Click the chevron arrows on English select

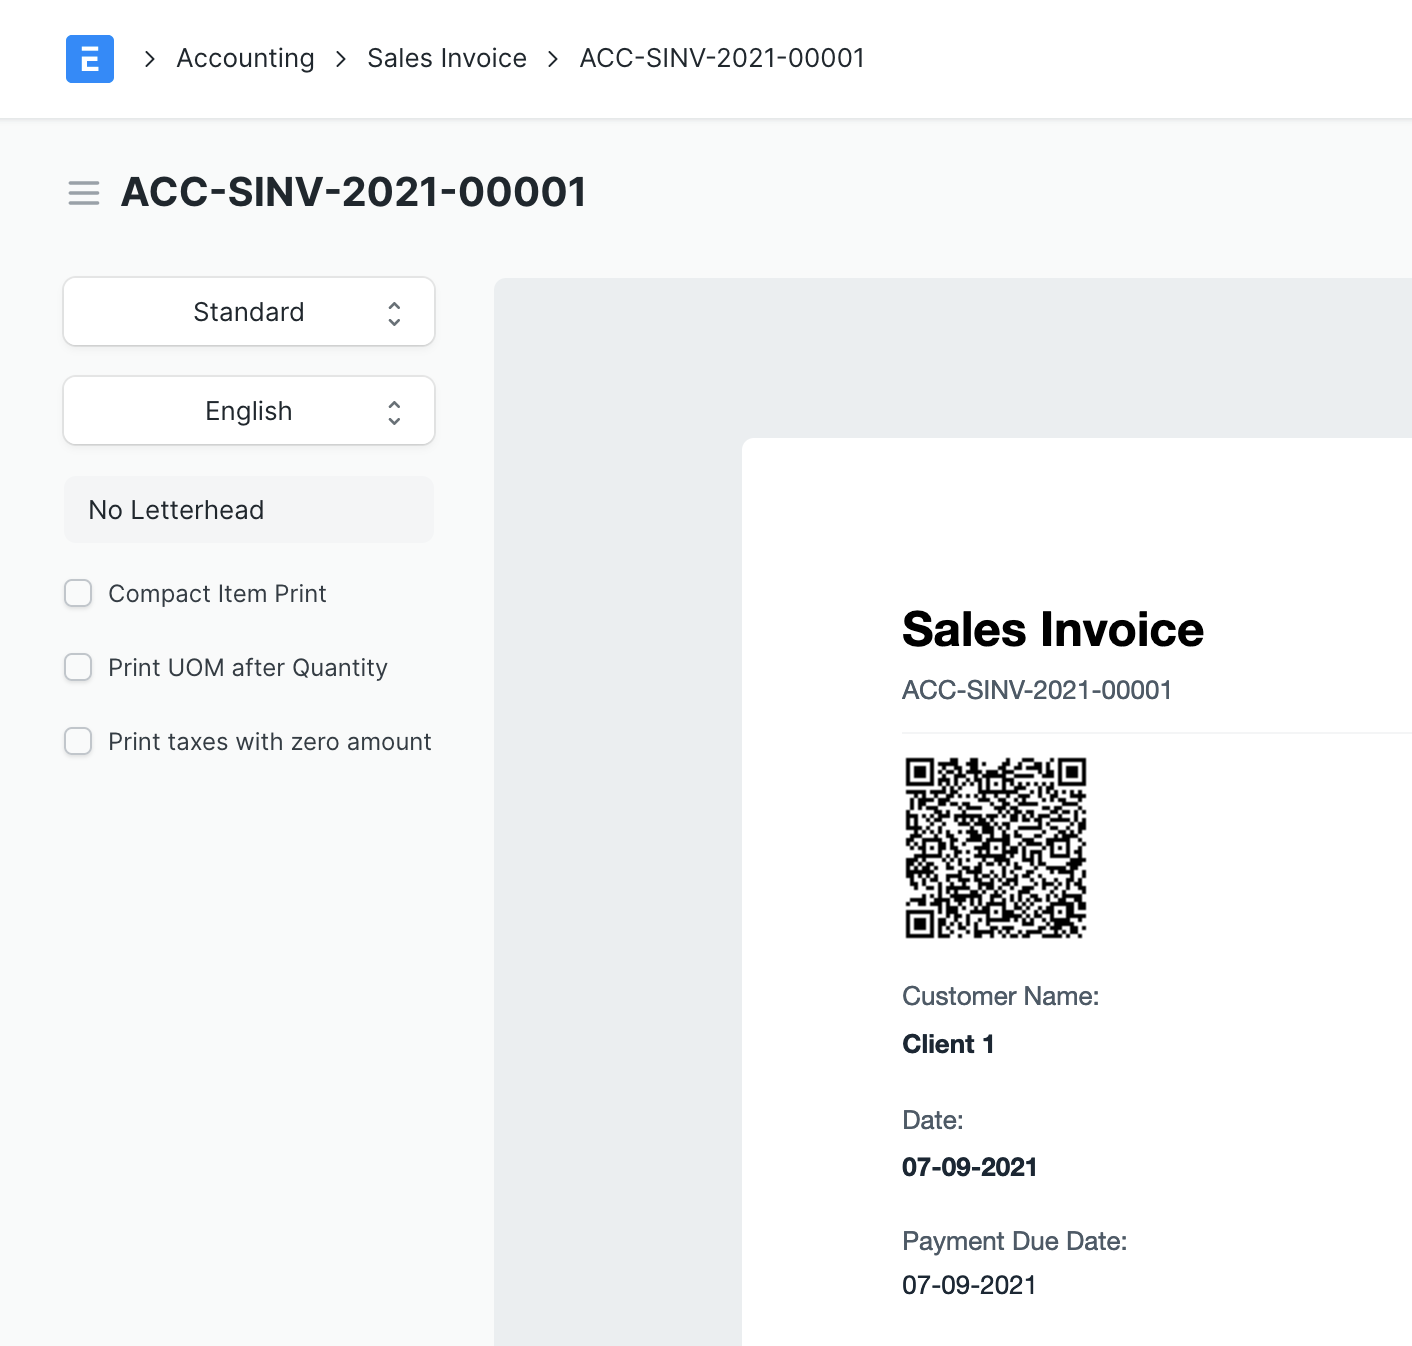pyautogui.click(x=394, y=413)
